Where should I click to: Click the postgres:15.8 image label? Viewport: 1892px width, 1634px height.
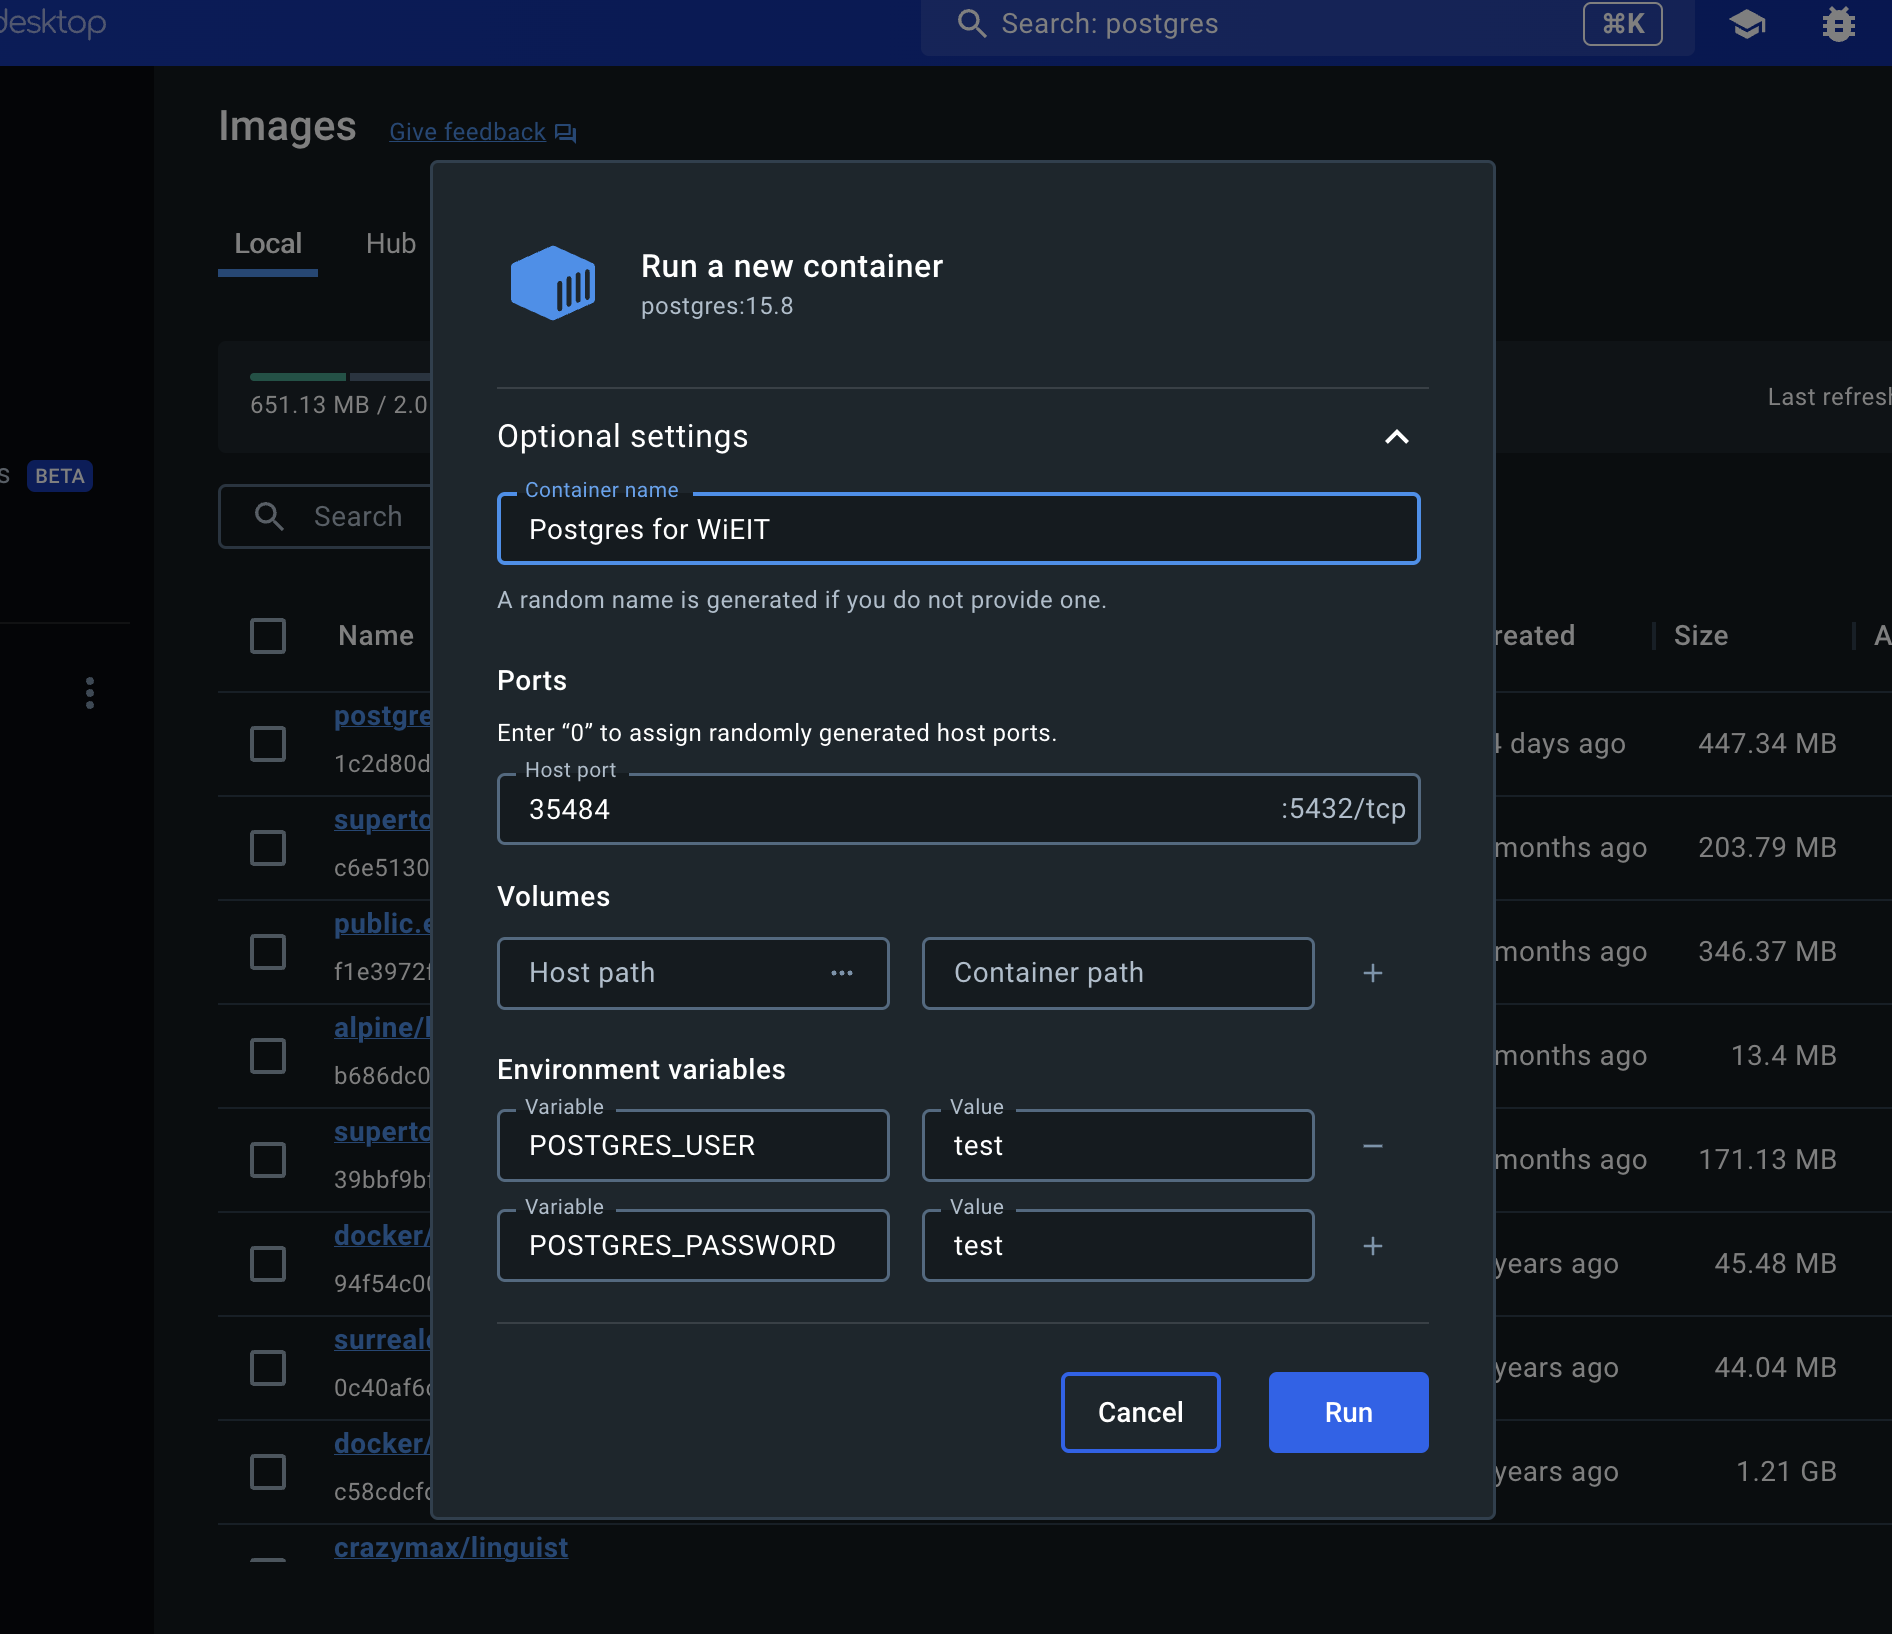717,306
